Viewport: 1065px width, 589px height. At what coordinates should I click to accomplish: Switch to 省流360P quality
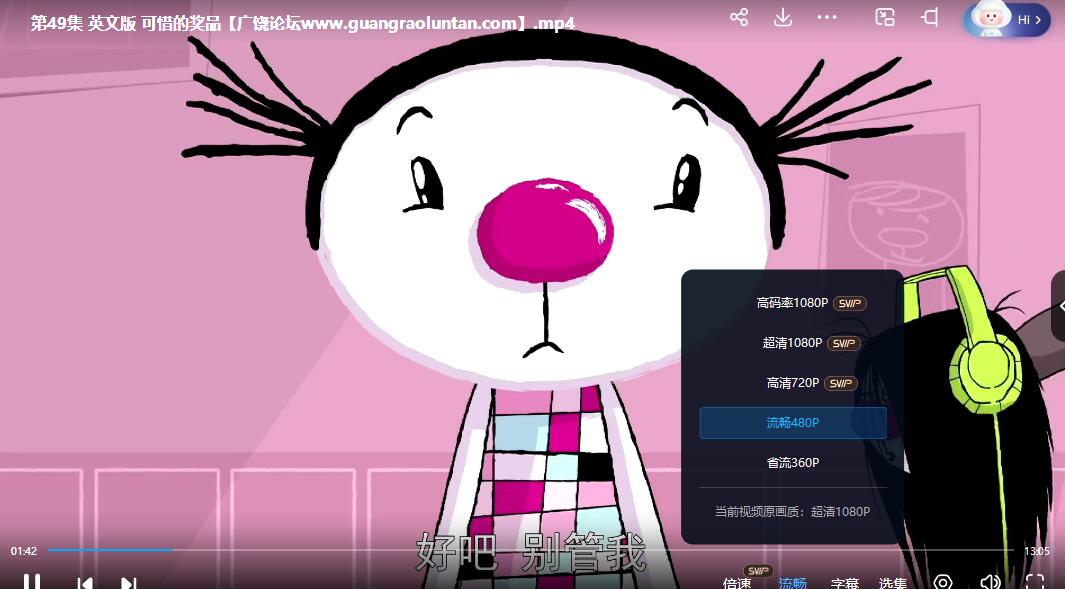point(793,463)
